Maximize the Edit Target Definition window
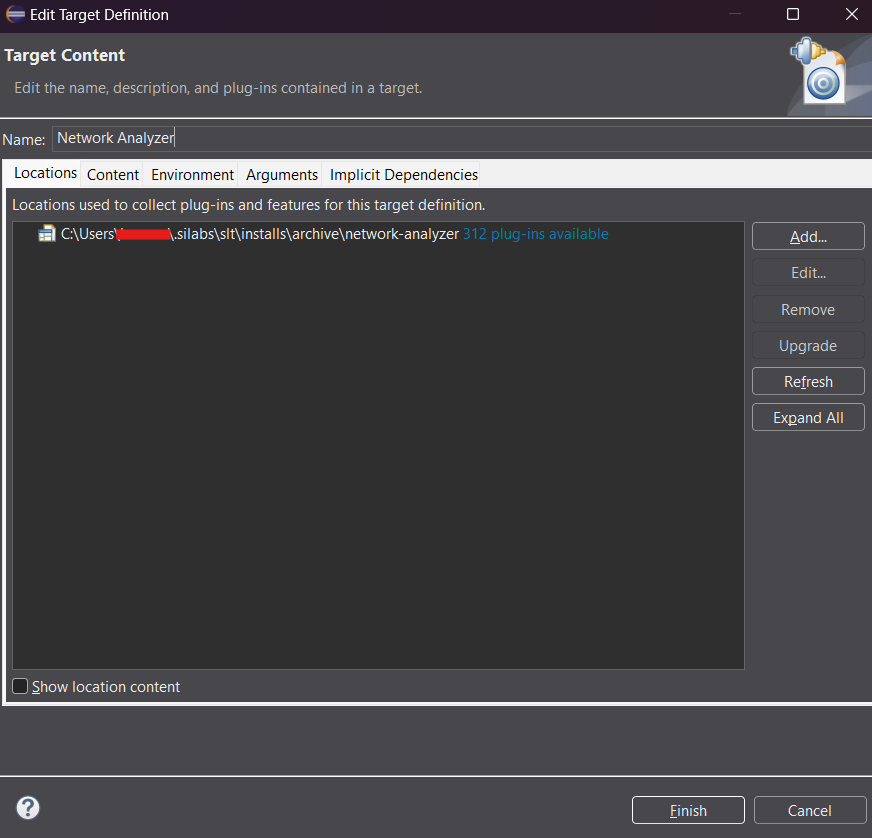The image size is (872, 838). point(793,14)
